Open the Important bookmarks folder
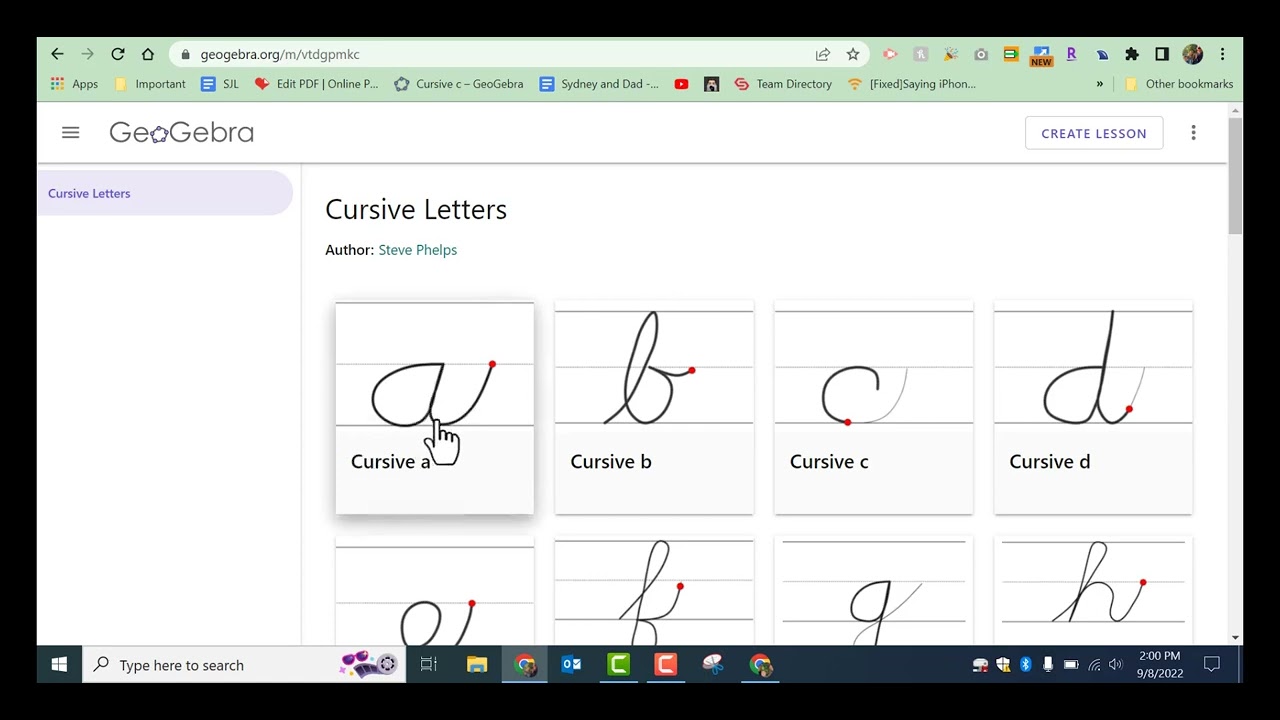The image size is (1280, 720). [x=151, y=84]
